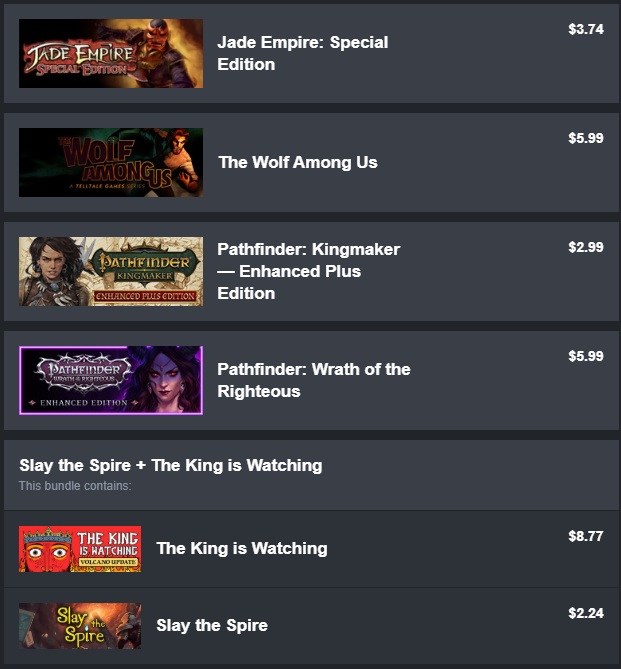Click the Slay the Spire title text
The width and height of the screenshot is (621, 669).
pos(212,626)
